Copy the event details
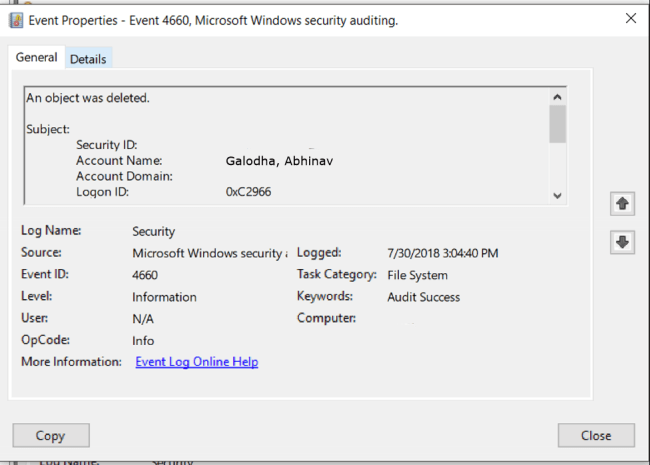The image size is (650, 465). [51, 435]
